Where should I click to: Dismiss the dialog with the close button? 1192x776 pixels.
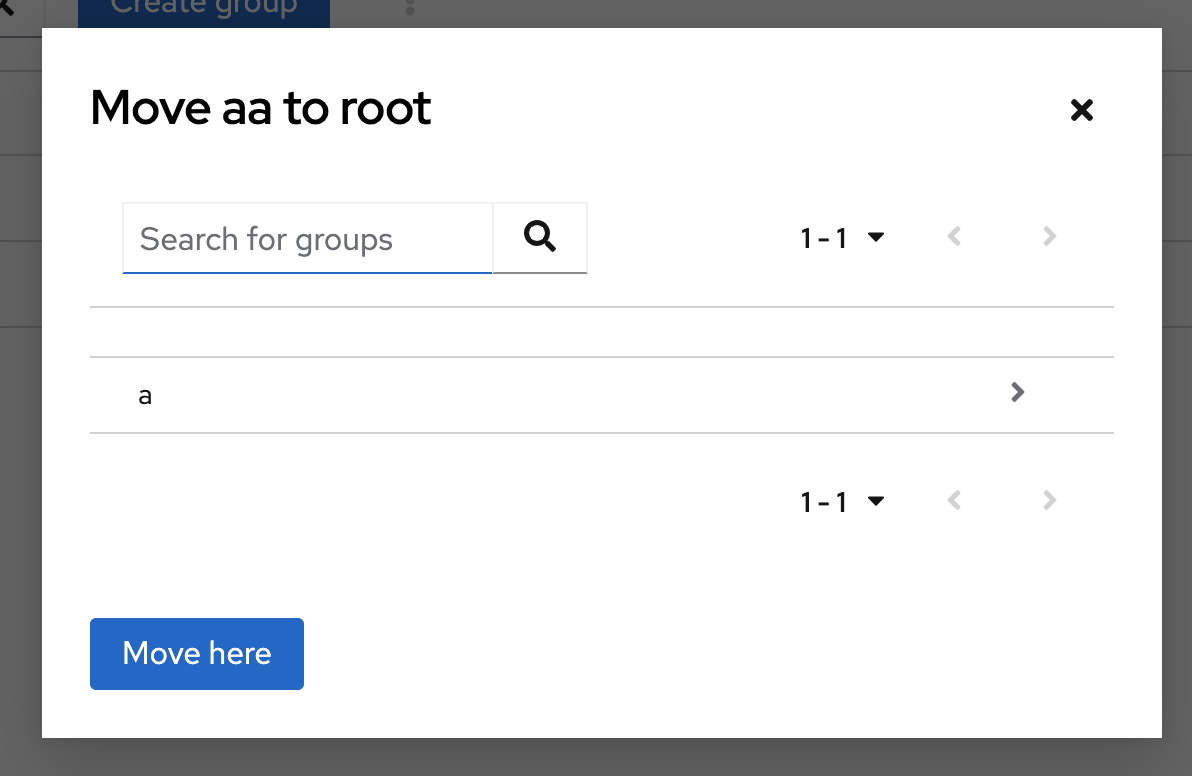coord(1081,110)
